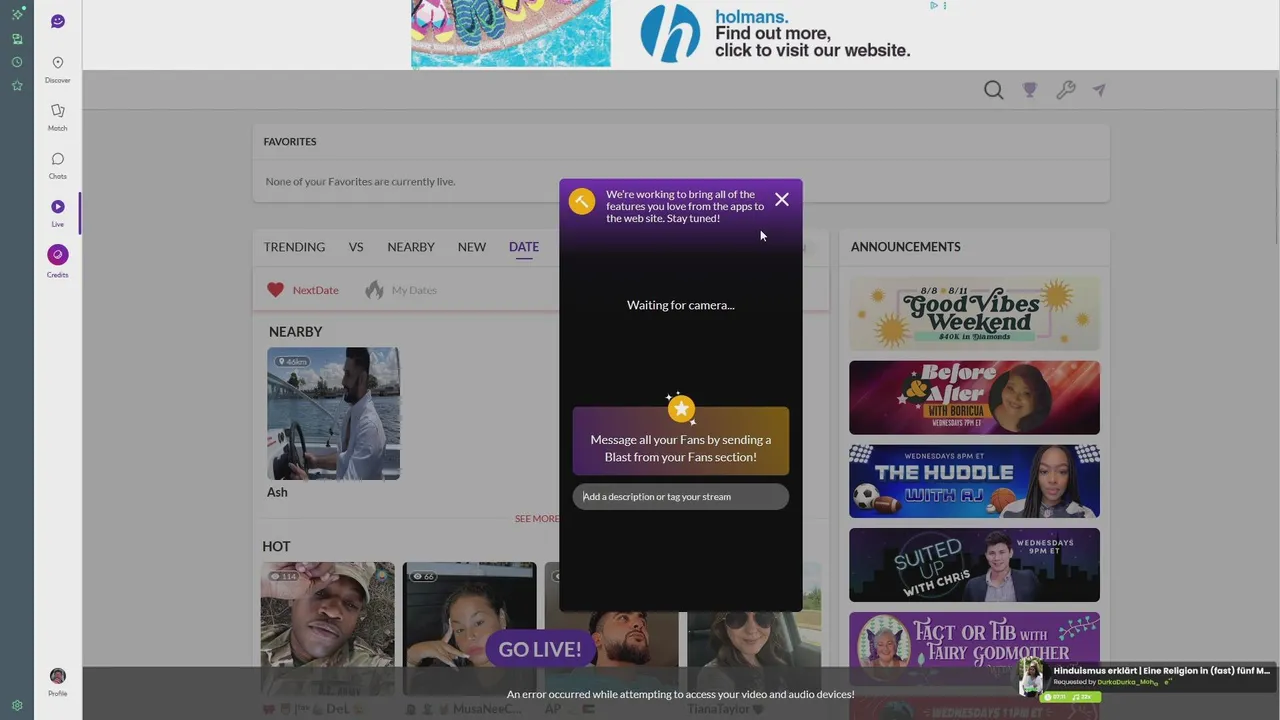The width and height of the screenshot is (1280, 720).
Task: Click the purple smiley chat logo
Action: pyautogui.click(x=58, y=21)
